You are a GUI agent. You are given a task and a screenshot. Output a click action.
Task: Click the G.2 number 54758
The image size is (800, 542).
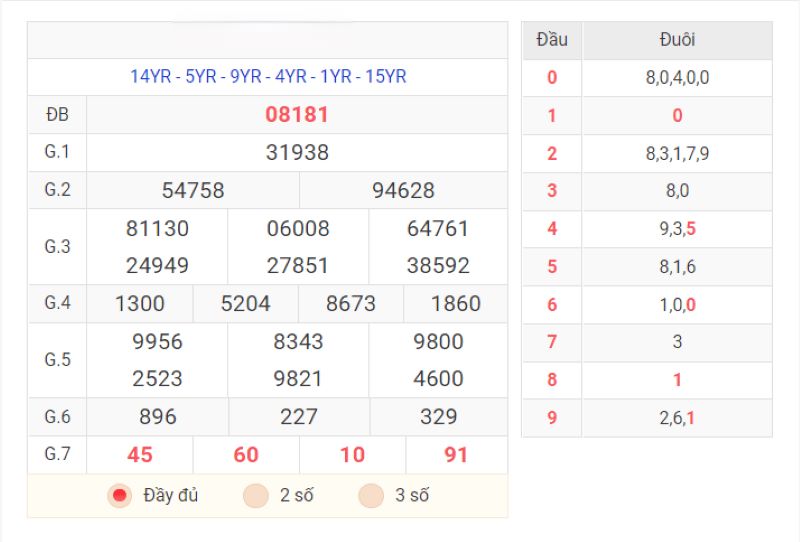[x=193, y=190]
